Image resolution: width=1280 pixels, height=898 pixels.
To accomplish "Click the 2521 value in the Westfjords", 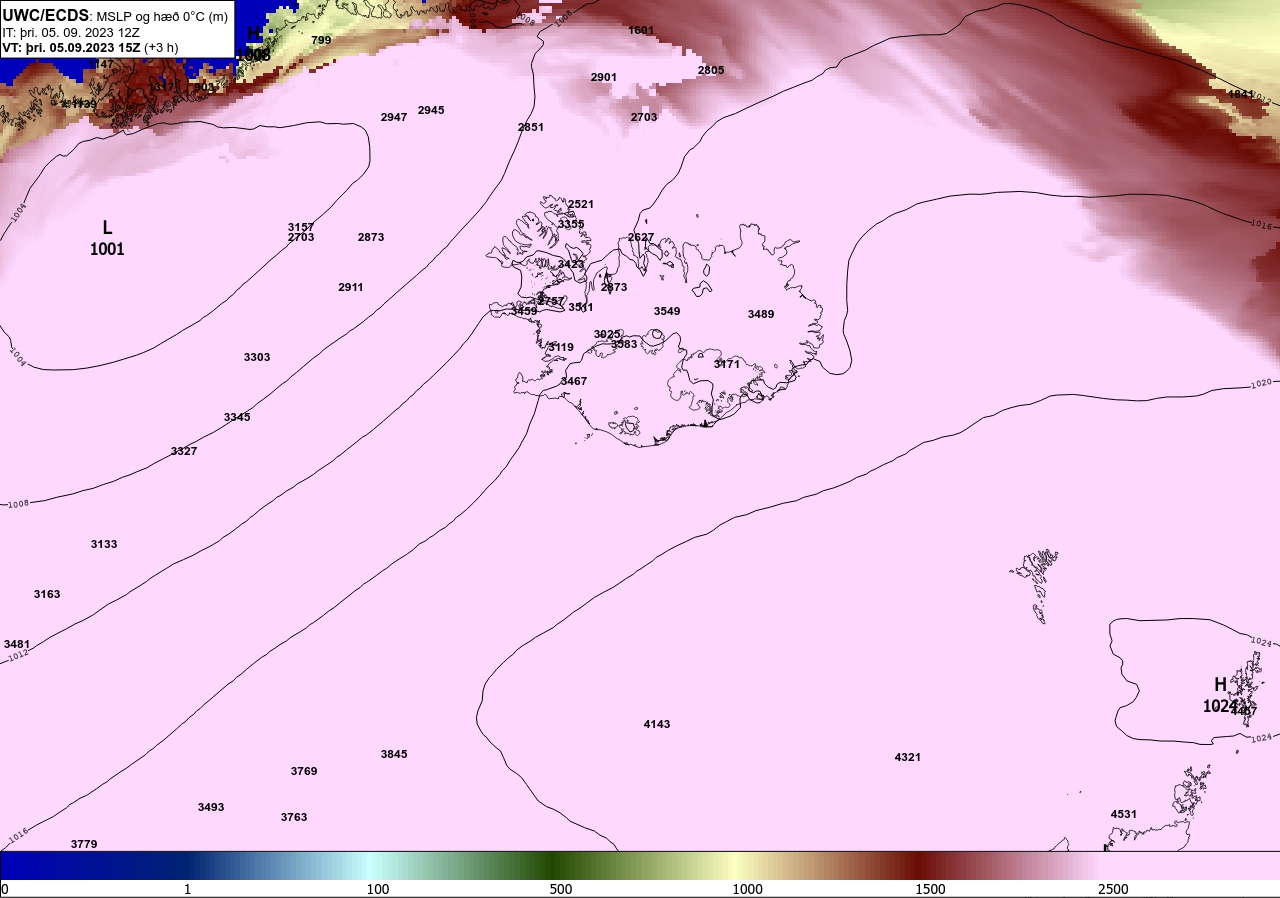I will pos(581,204).
